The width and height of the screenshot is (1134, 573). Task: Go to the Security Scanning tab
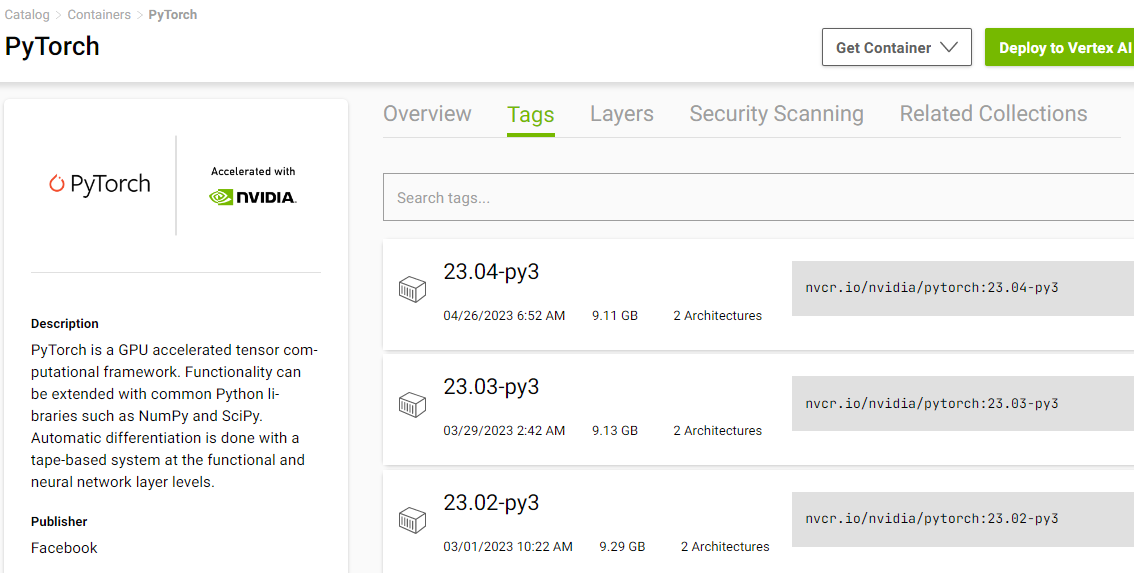(776, 114)
